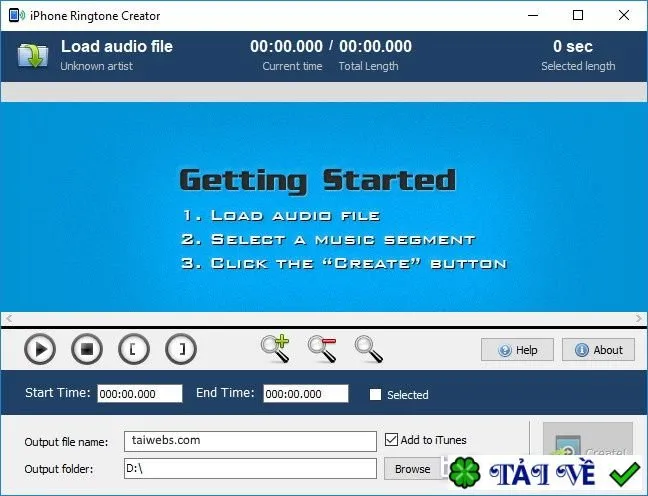Minimize the iPhone Ringtone Creator window
Image resolution: width=648 pixels, height=496 pixels.
pyautogui.click(x=533, y=15)
